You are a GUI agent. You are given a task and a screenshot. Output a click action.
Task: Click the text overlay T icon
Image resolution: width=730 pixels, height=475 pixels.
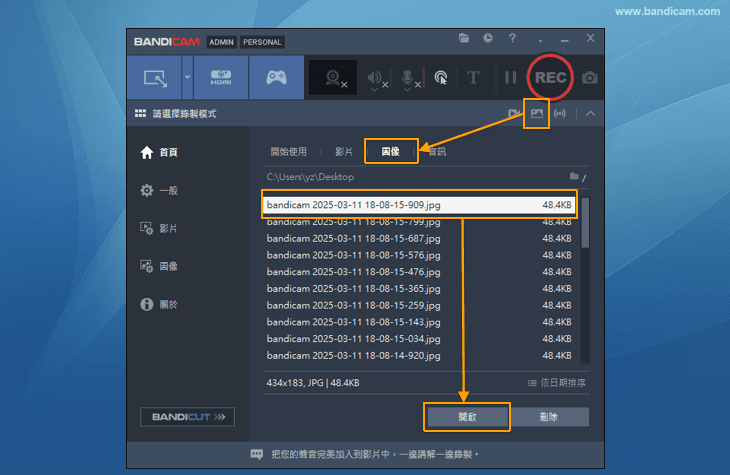[x=474, y=78]
